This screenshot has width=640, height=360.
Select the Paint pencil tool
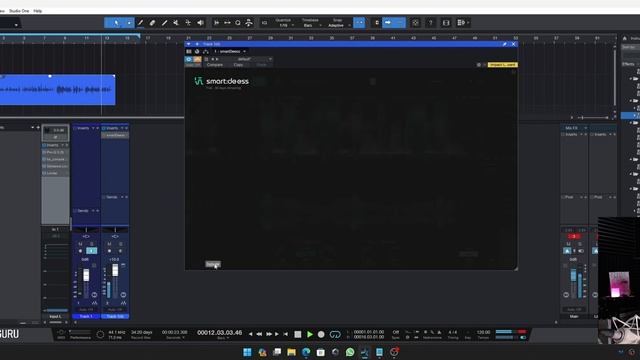point(140,23)
